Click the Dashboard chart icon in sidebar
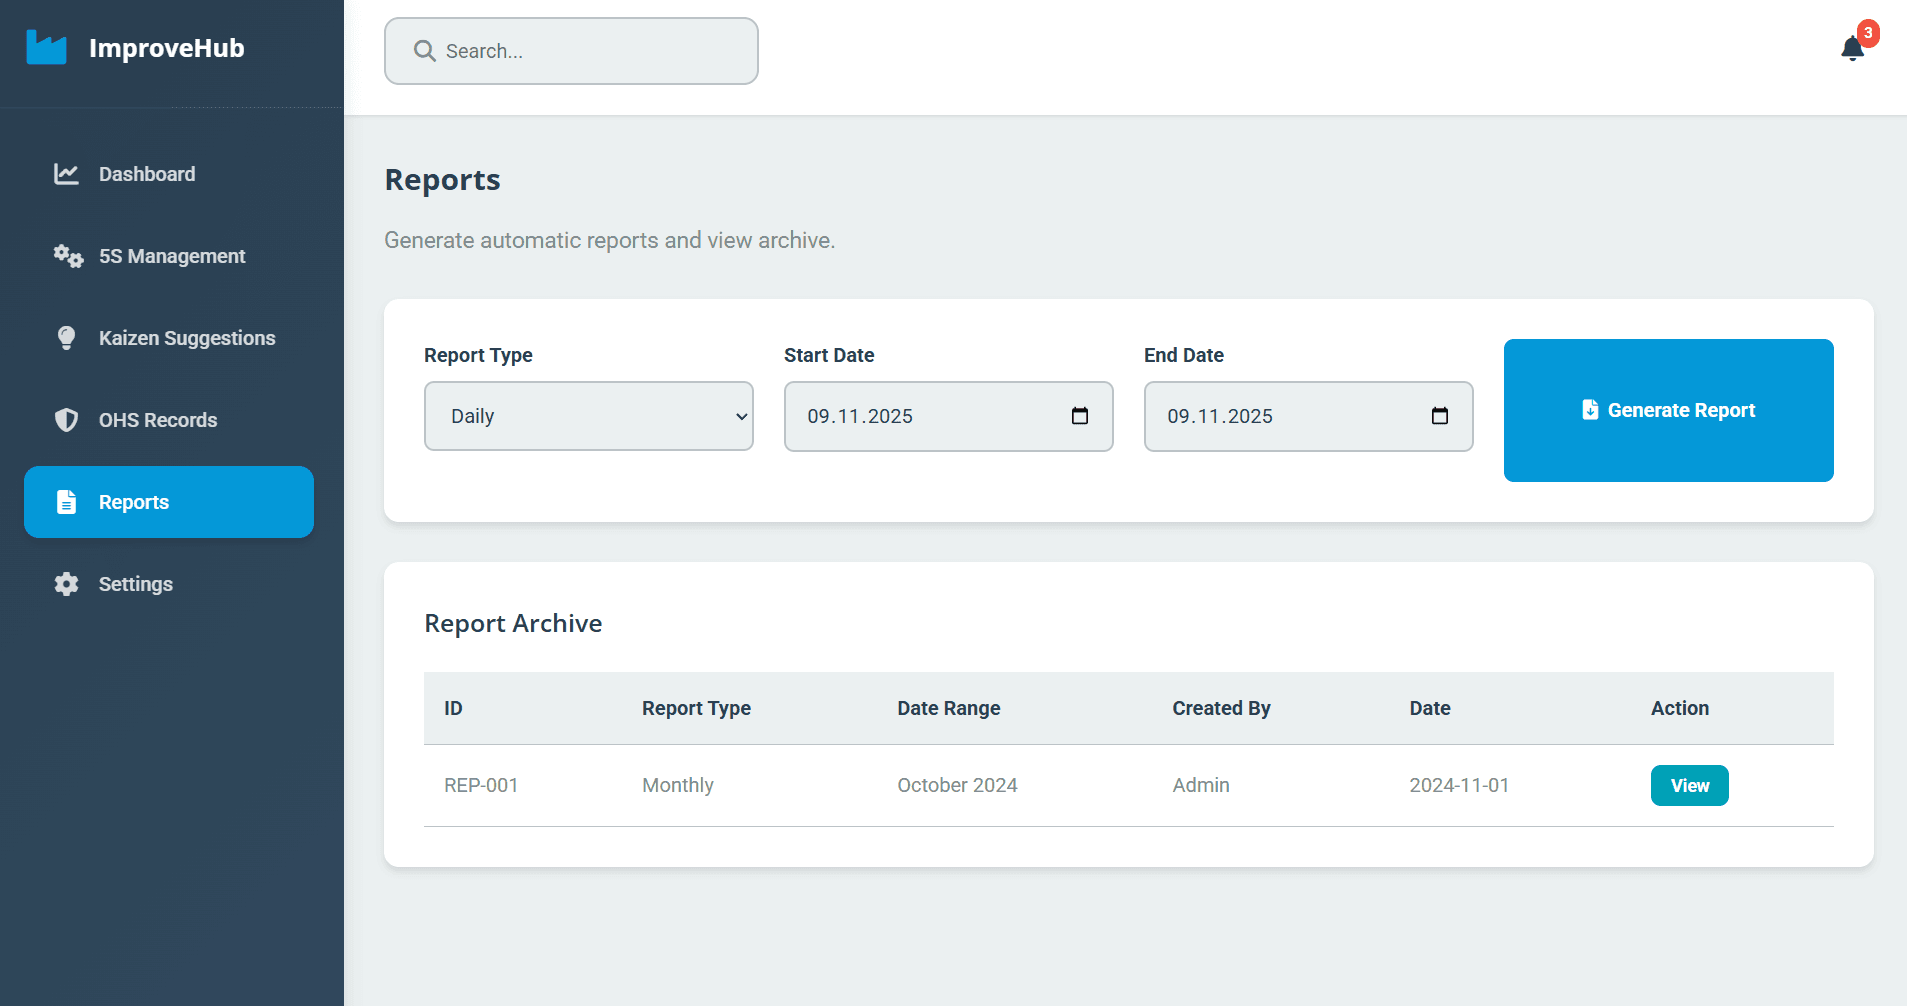Image resolution: width=1907 pixels, height=1006 pixels. pos(66,174)
